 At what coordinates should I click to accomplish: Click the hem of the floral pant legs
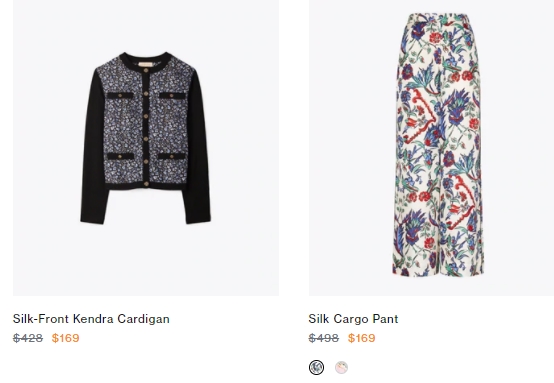pyautogui.click(x=437, y=270)
